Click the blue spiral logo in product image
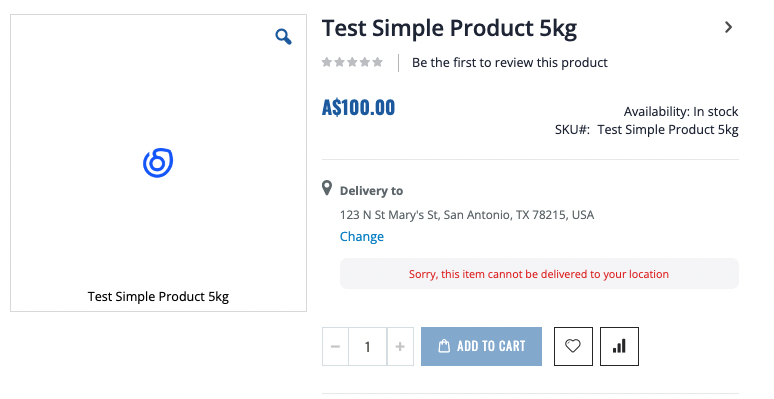 pyautogui.click(x=158, y=162)
